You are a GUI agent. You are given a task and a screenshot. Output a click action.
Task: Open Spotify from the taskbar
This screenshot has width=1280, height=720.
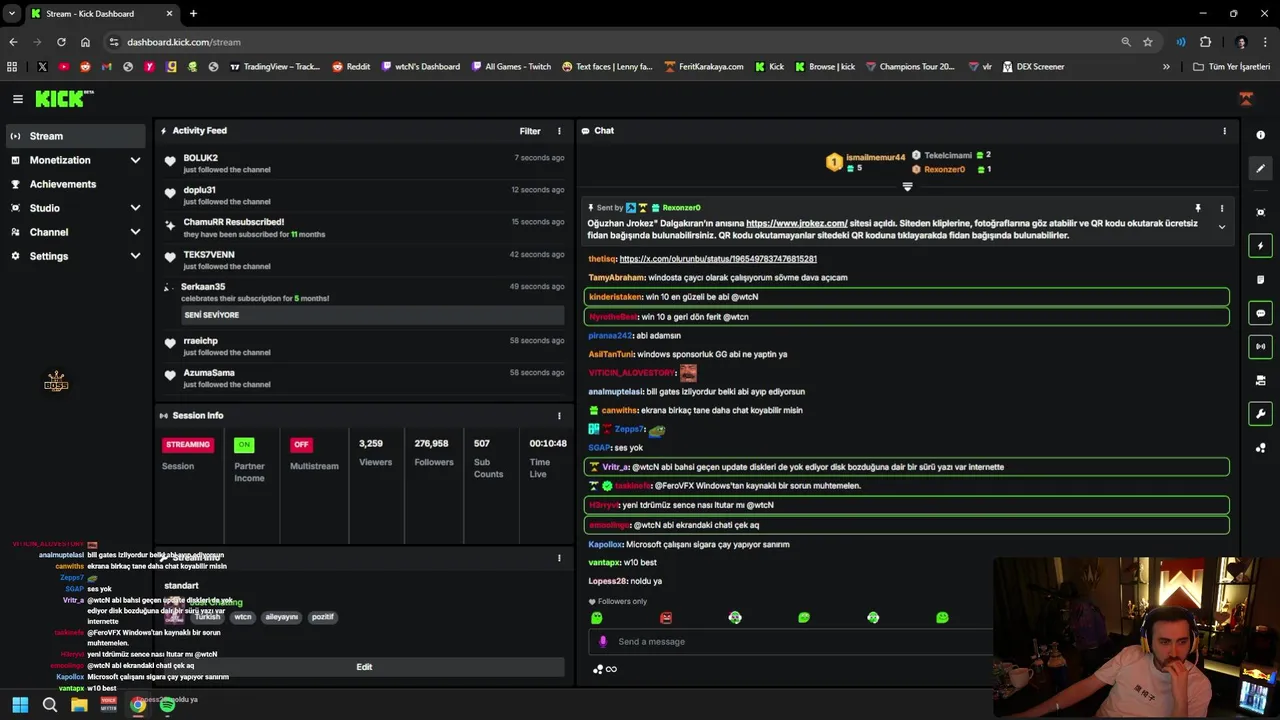coord(167,705)
